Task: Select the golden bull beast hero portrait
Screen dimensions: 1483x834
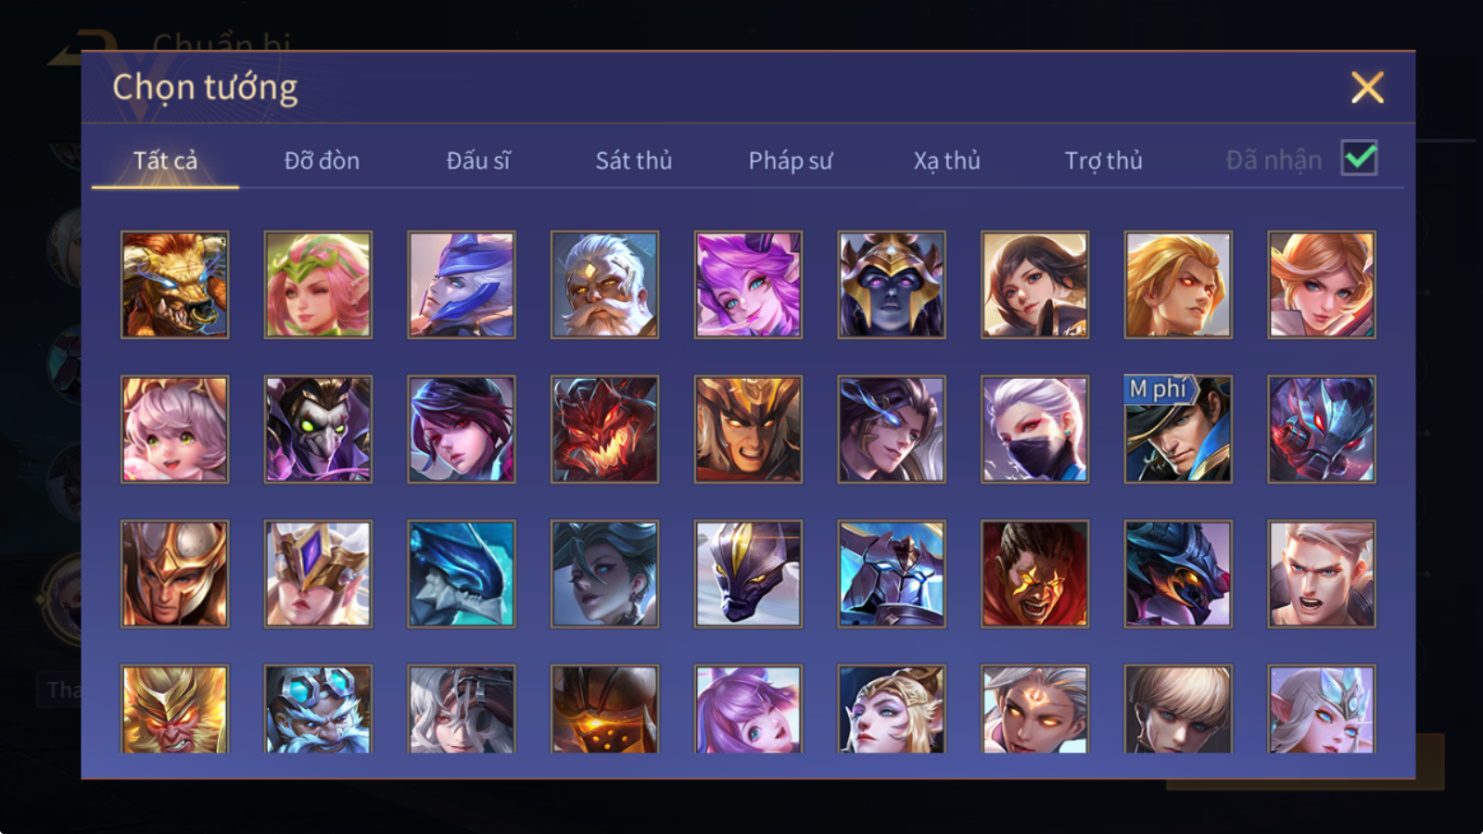Action: [175, 285]
